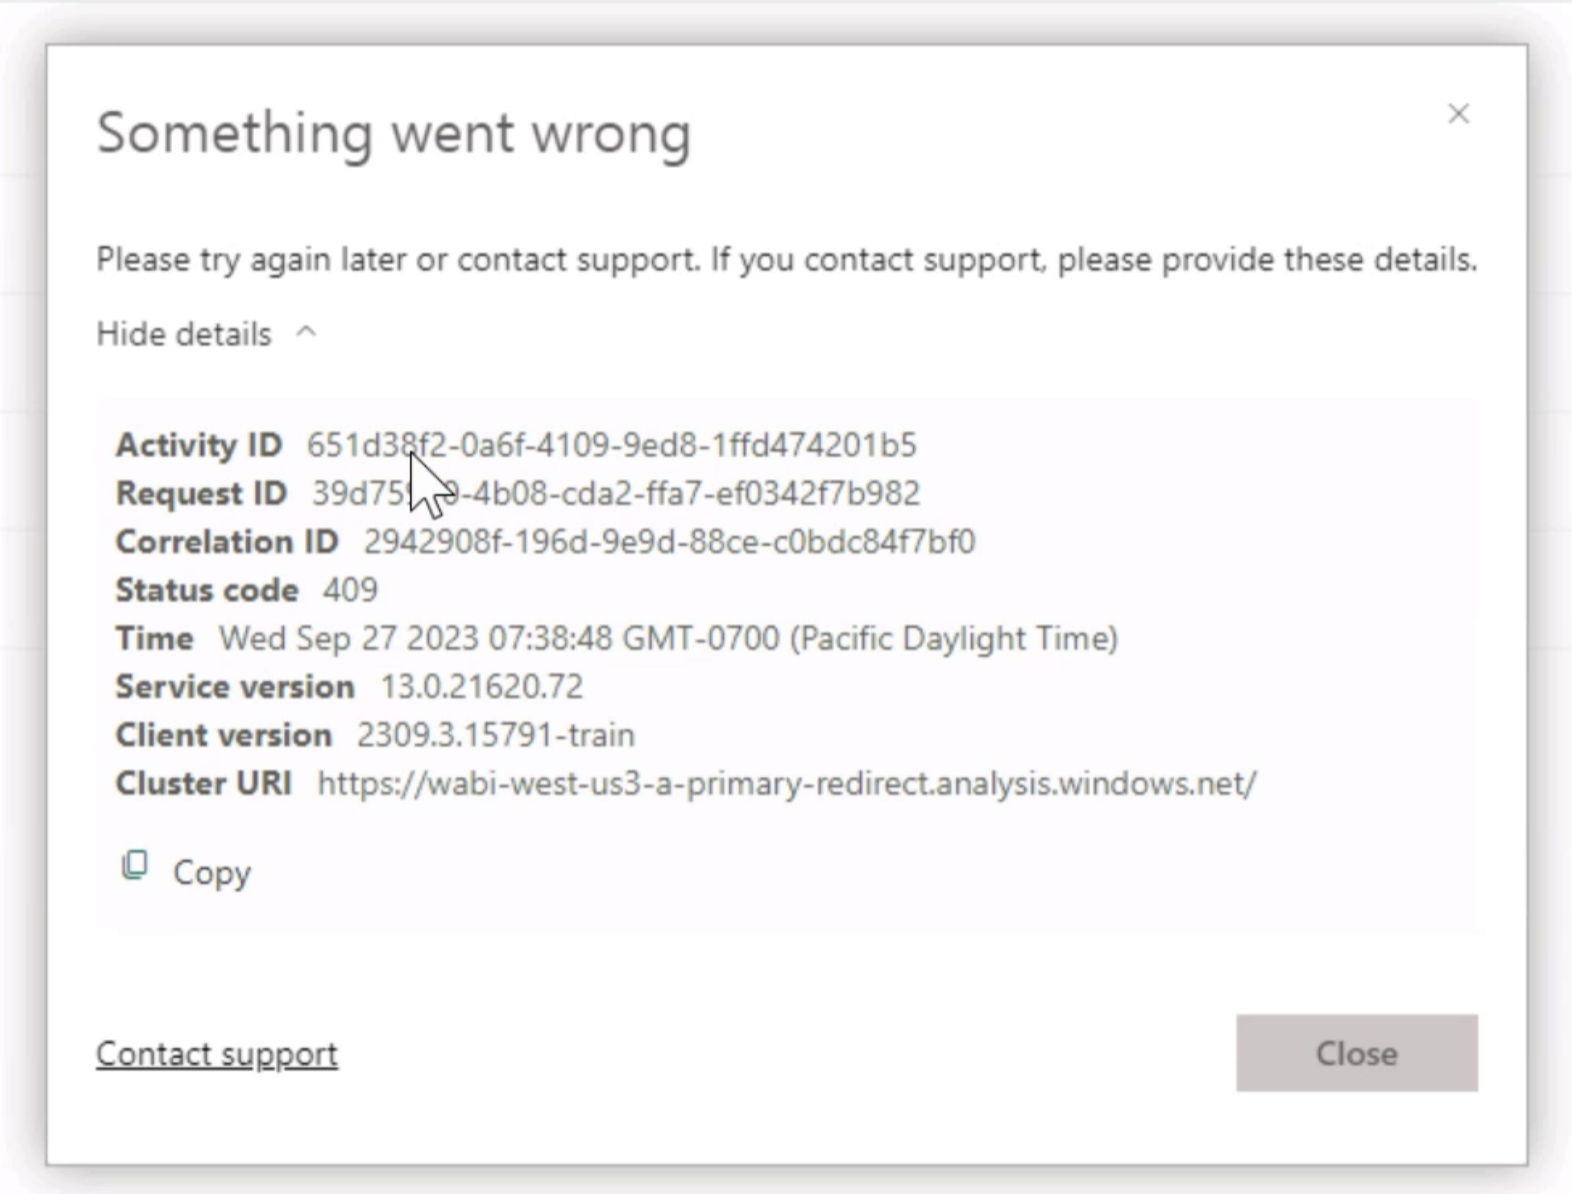1572x1194 pixels.
Task: Click Hide details to hide diagnostic info
Action: 181,334
